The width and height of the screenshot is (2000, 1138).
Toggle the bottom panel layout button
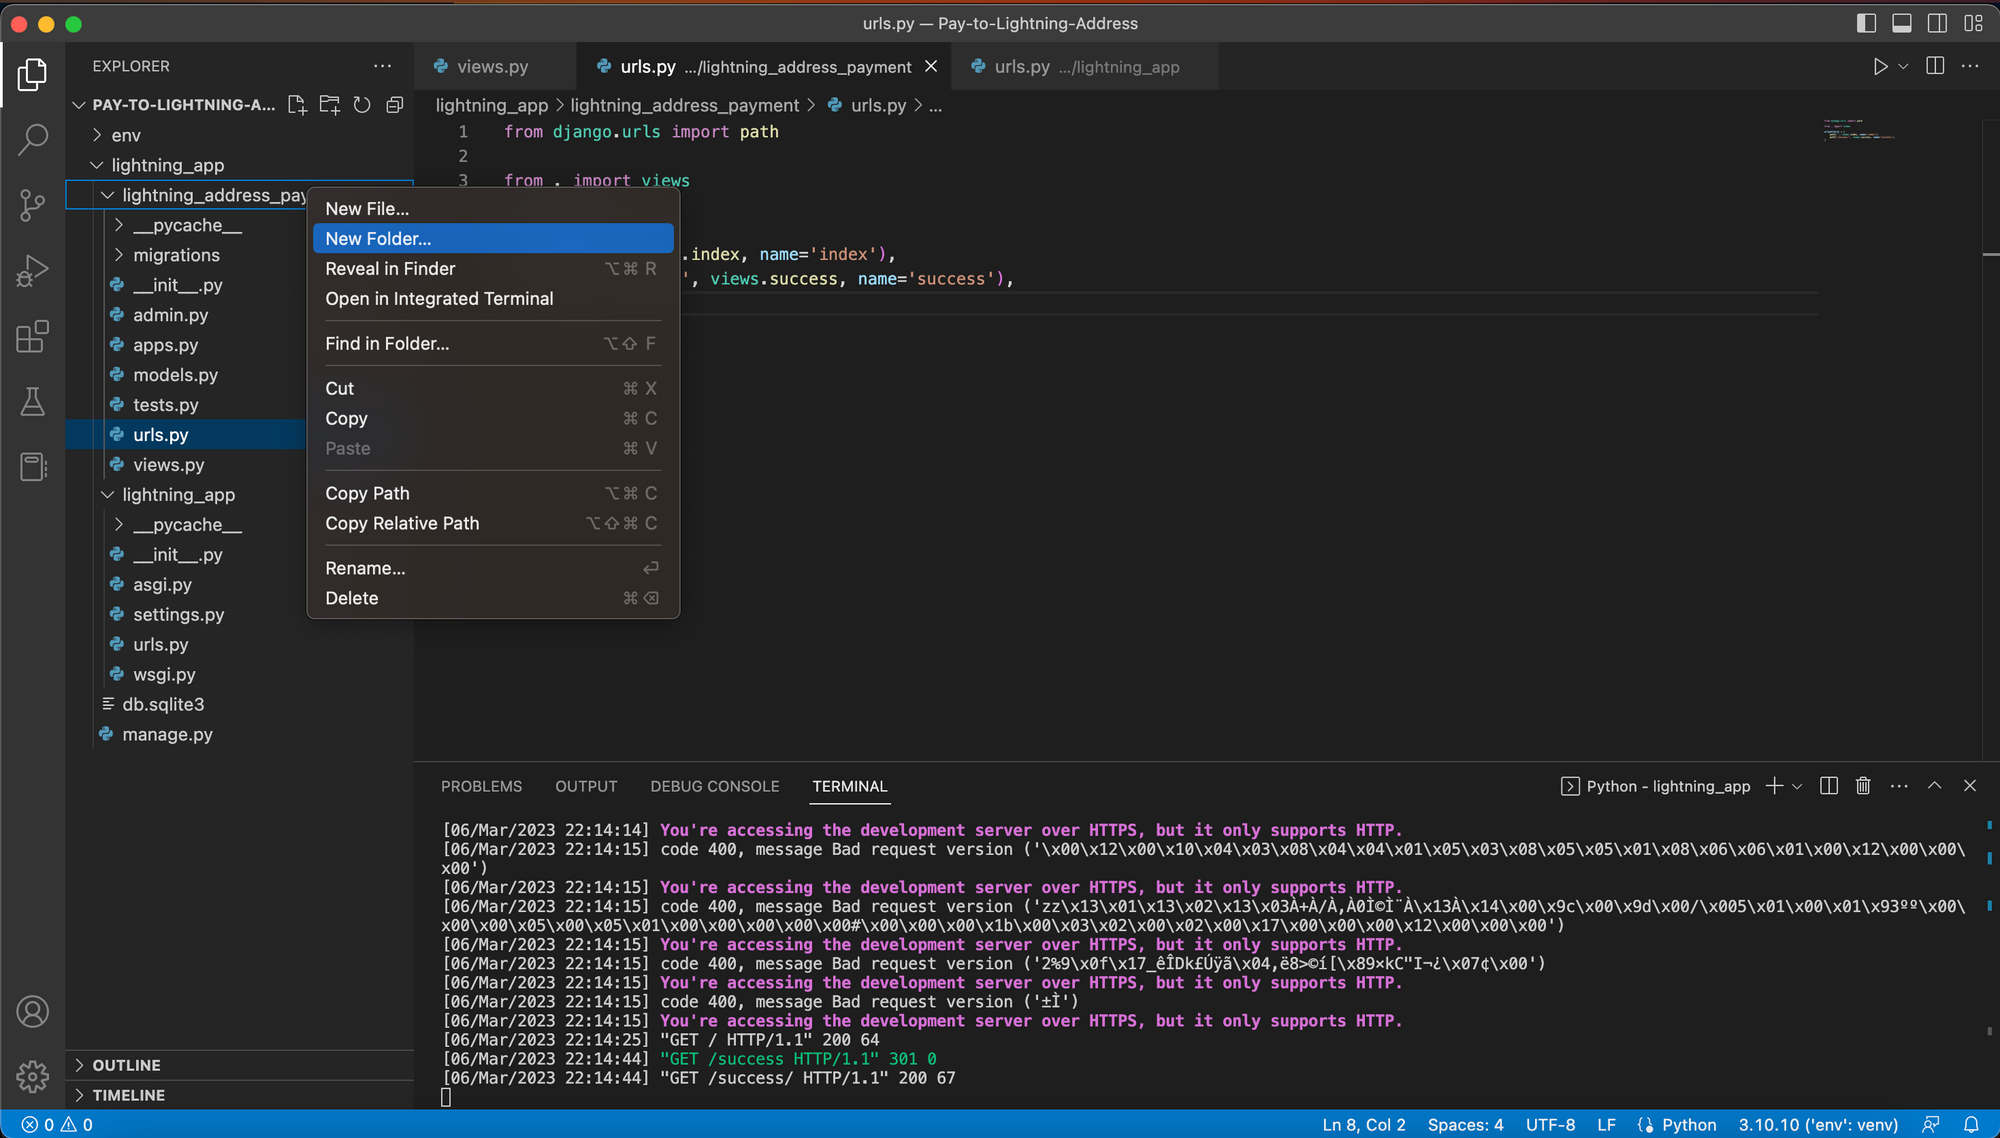(1902, 23)
